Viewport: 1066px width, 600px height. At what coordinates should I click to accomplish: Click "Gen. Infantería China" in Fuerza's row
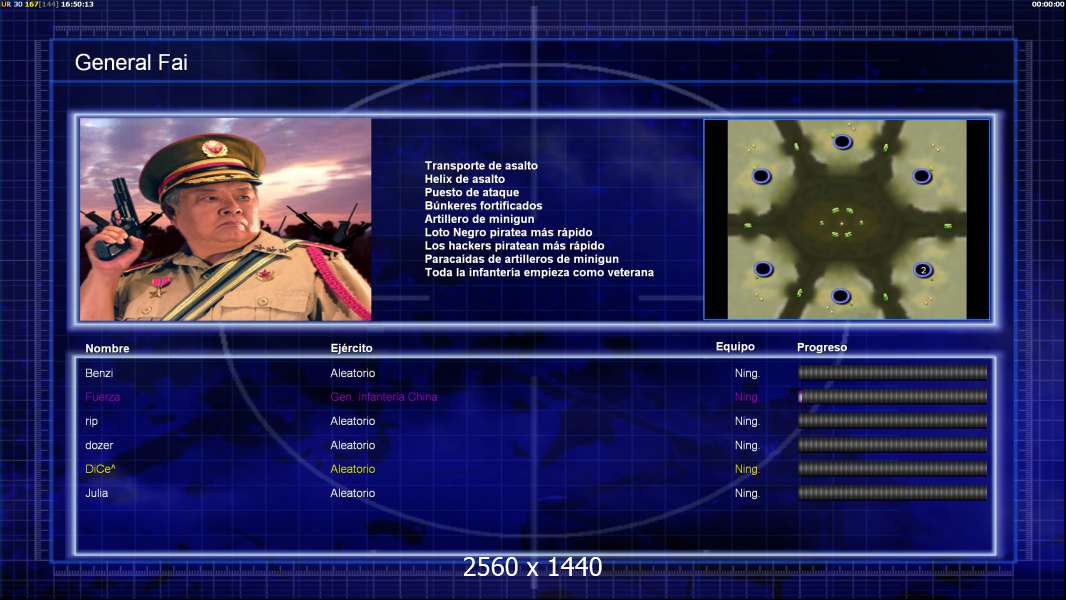tap(384, 397)
